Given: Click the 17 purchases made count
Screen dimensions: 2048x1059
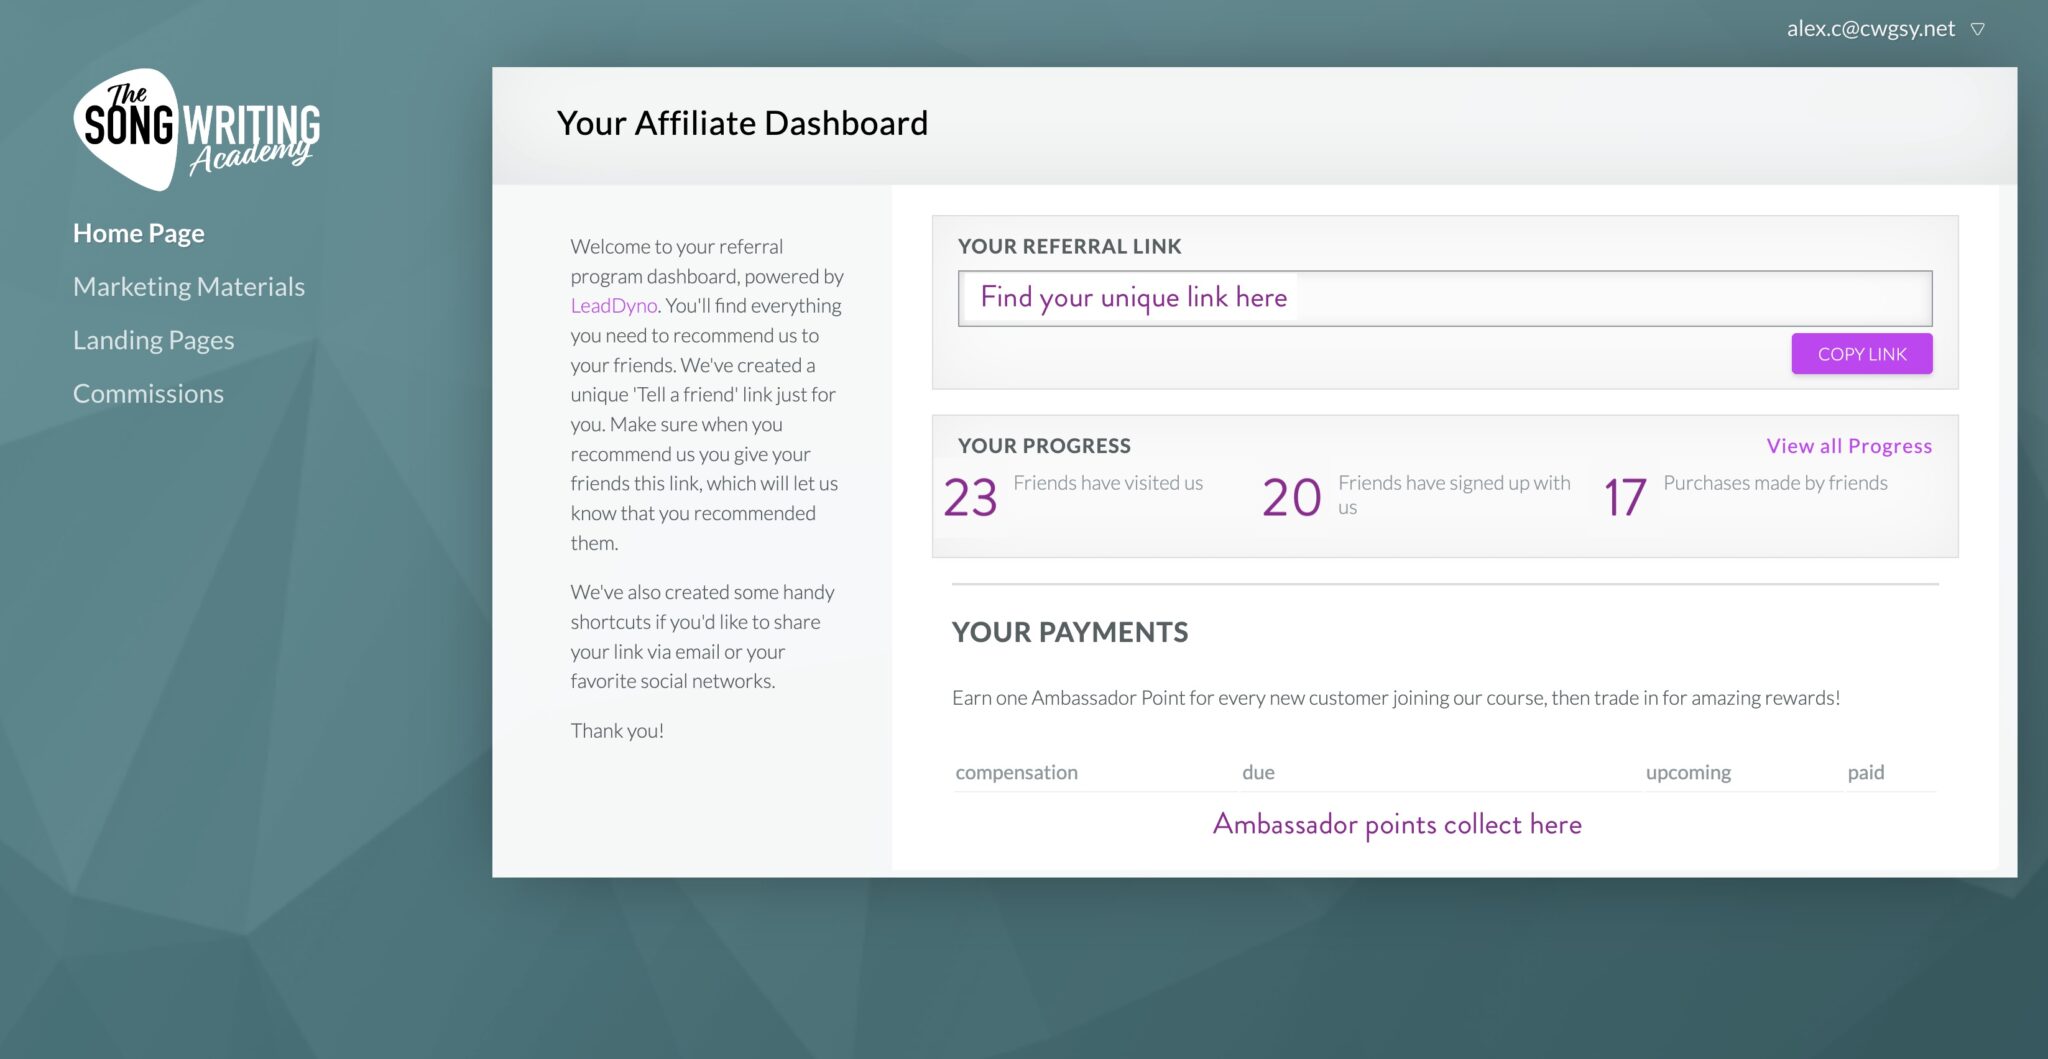Looking at the screenshot, I should (1625, 497).
